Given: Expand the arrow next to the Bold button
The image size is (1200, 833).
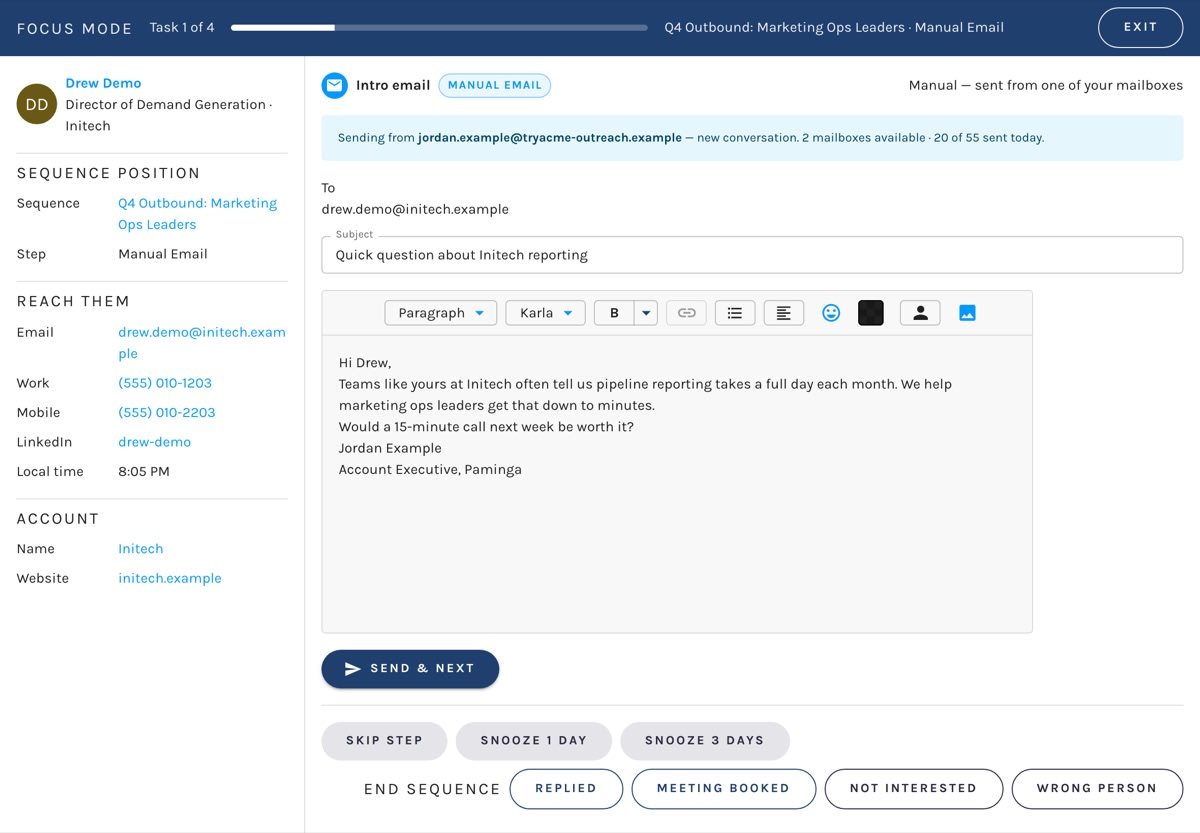Looking at the screenshot, I should [646, 313].
